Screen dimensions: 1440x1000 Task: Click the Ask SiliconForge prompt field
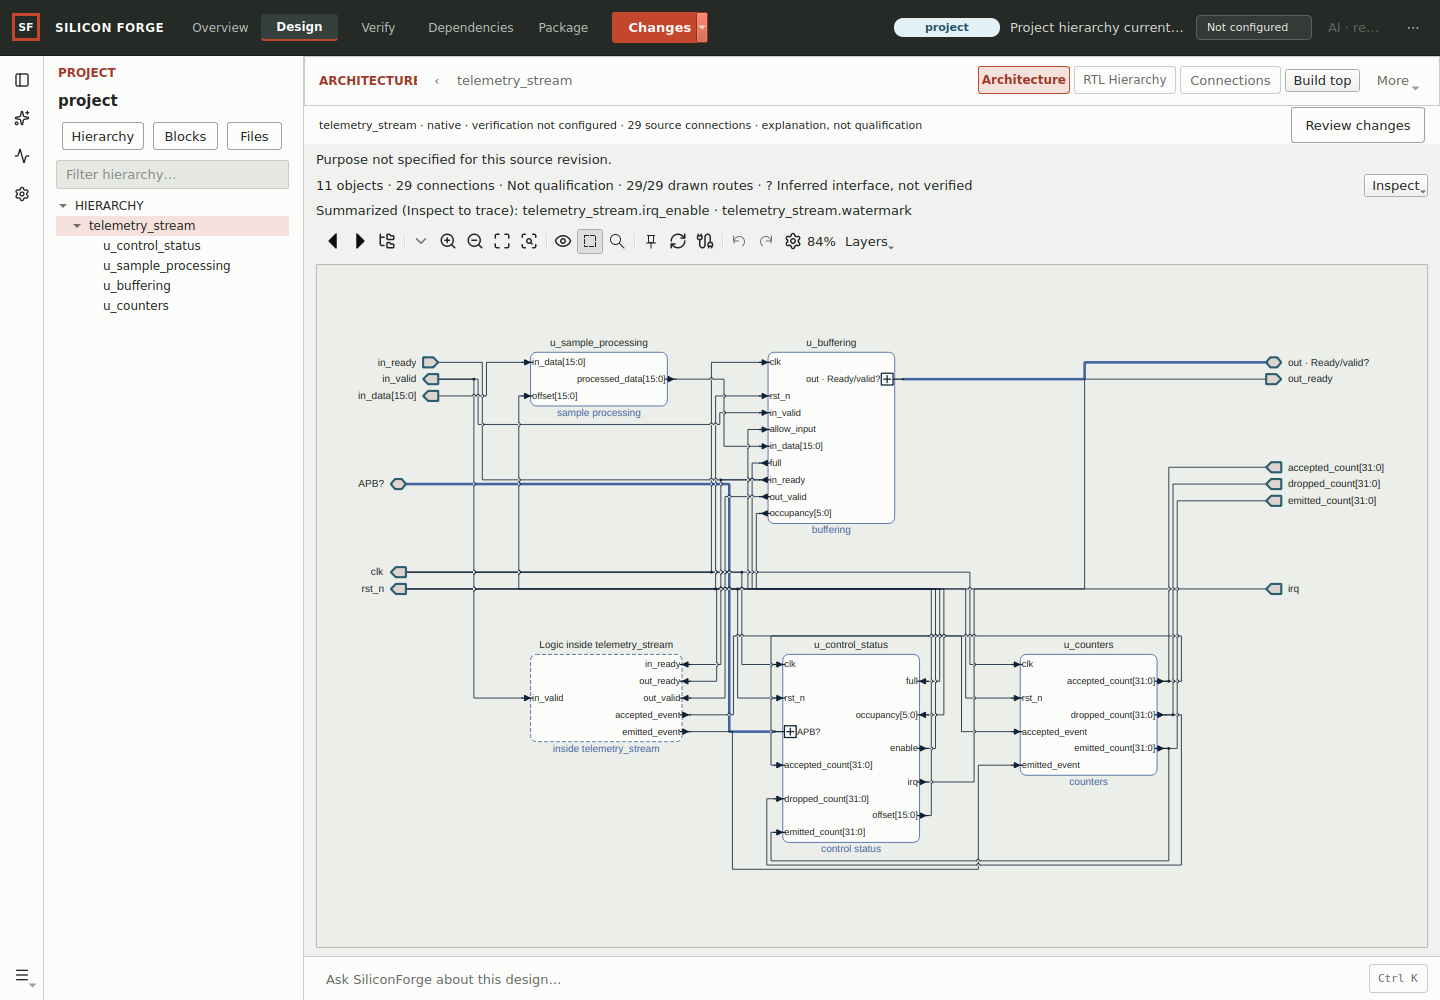click(840, 979)
